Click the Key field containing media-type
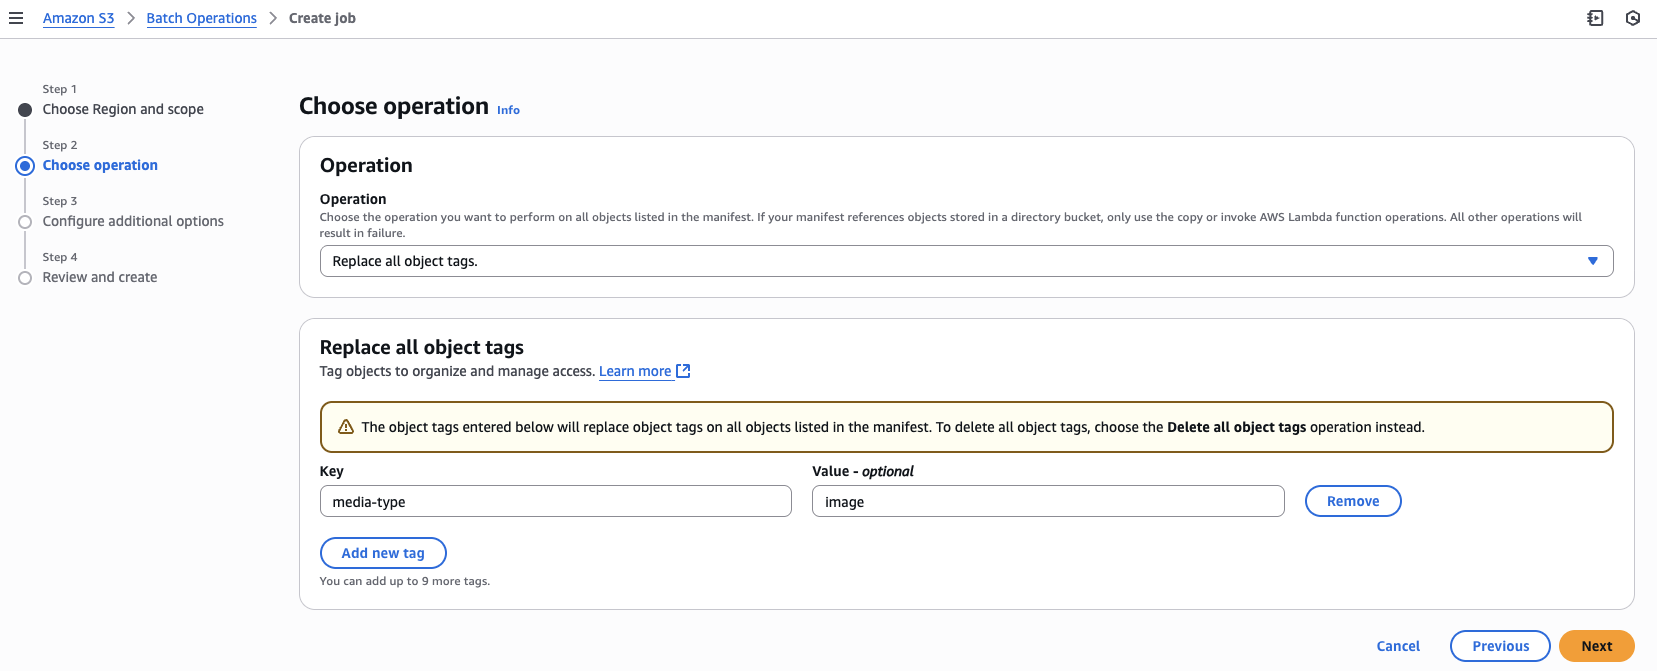The width and height of the screenshot is (1657, 671). tap(555, 501)
